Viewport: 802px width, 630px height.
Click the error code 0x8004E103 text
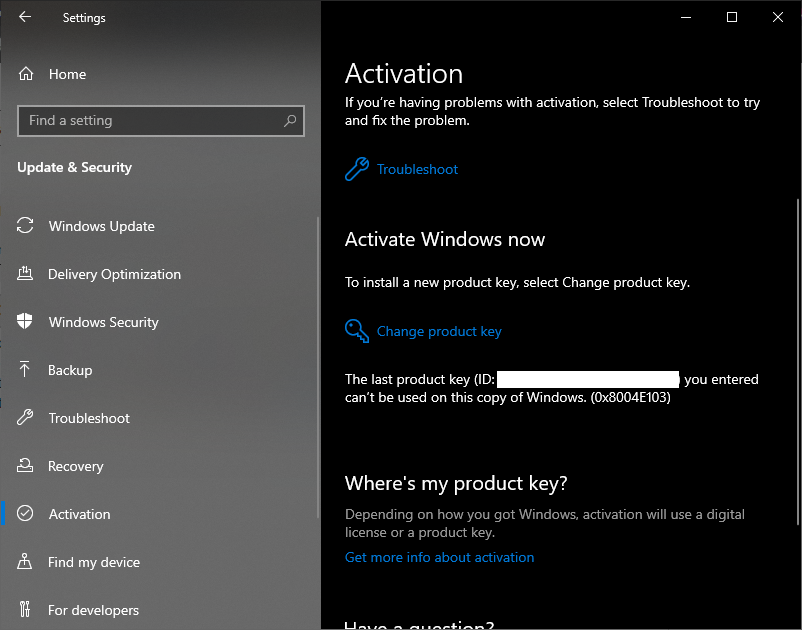pyautogui.click(x=630, y=397)
